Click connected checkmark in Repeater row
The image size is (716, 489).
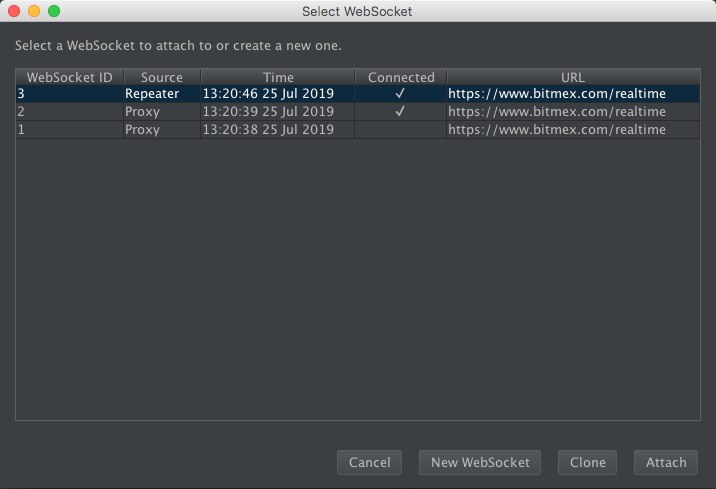(x=400, y=94)
